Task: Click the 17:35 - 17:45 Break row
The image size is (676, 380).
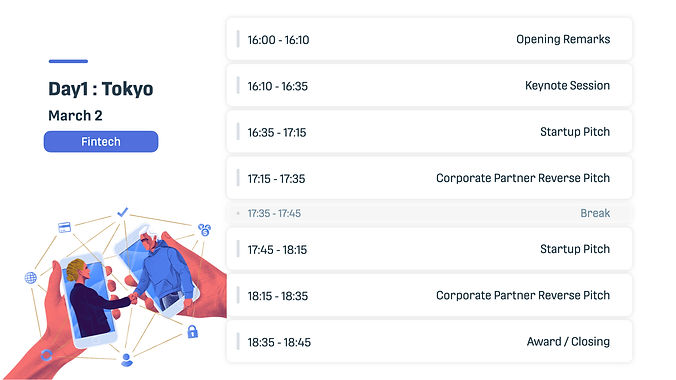Action: click(429, 213)
